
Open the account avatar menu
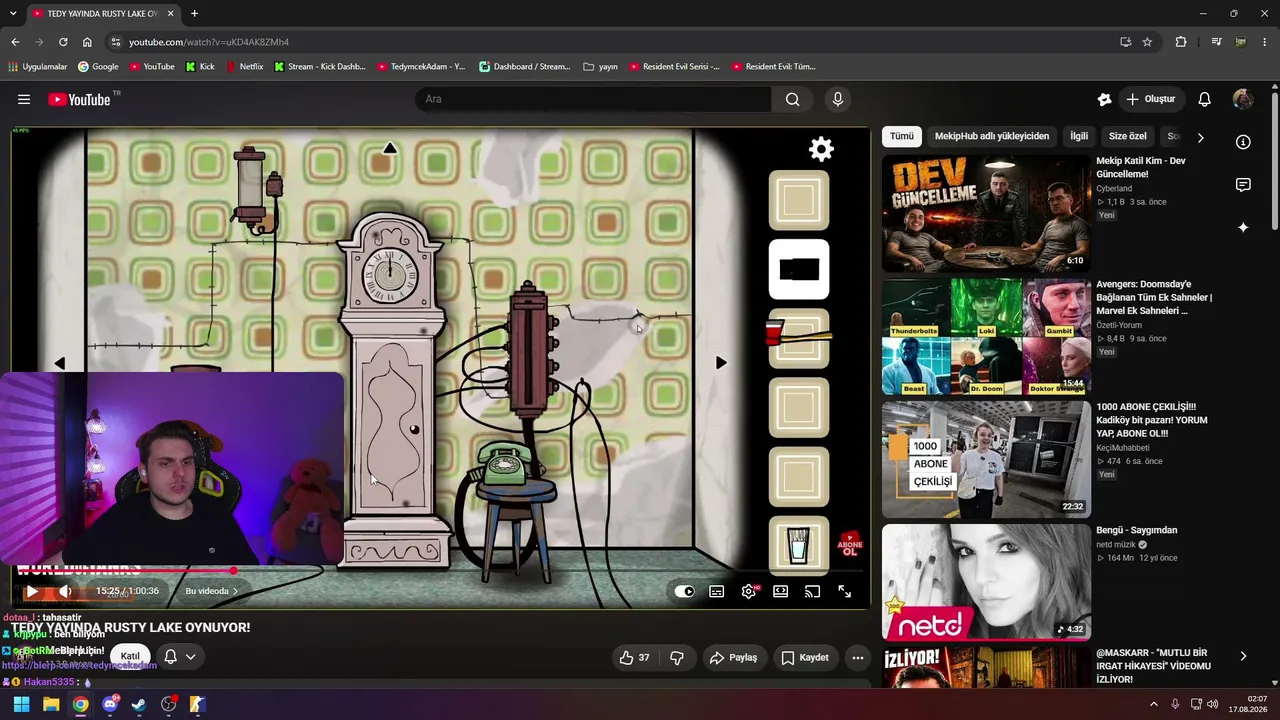(1243, 99)
